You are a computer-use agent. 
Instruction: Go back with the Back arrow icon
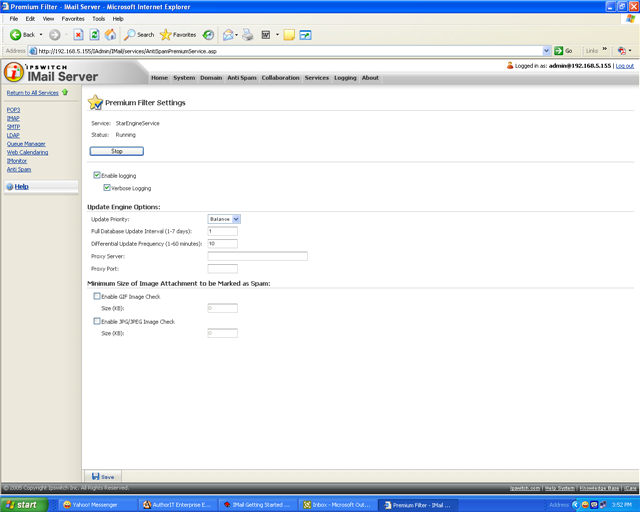[16, 35]
